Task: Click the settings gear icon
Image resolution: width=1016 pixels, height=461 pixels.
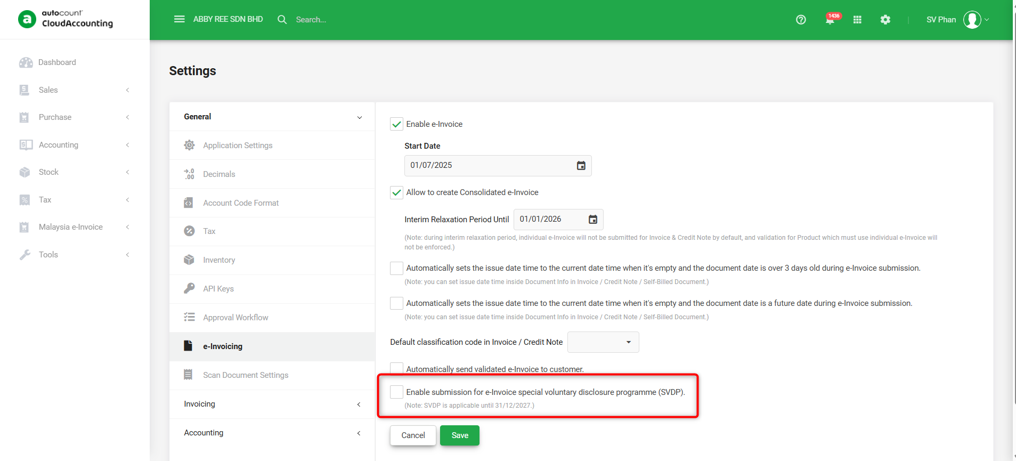Action: [x=885, y=19]
